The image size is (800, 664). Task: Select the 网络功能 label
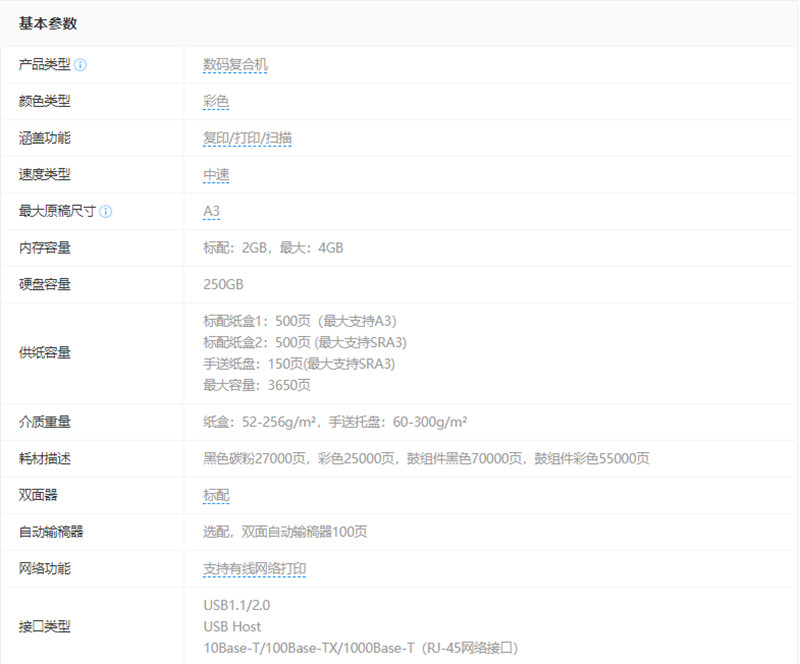click(x=44, y=569)
